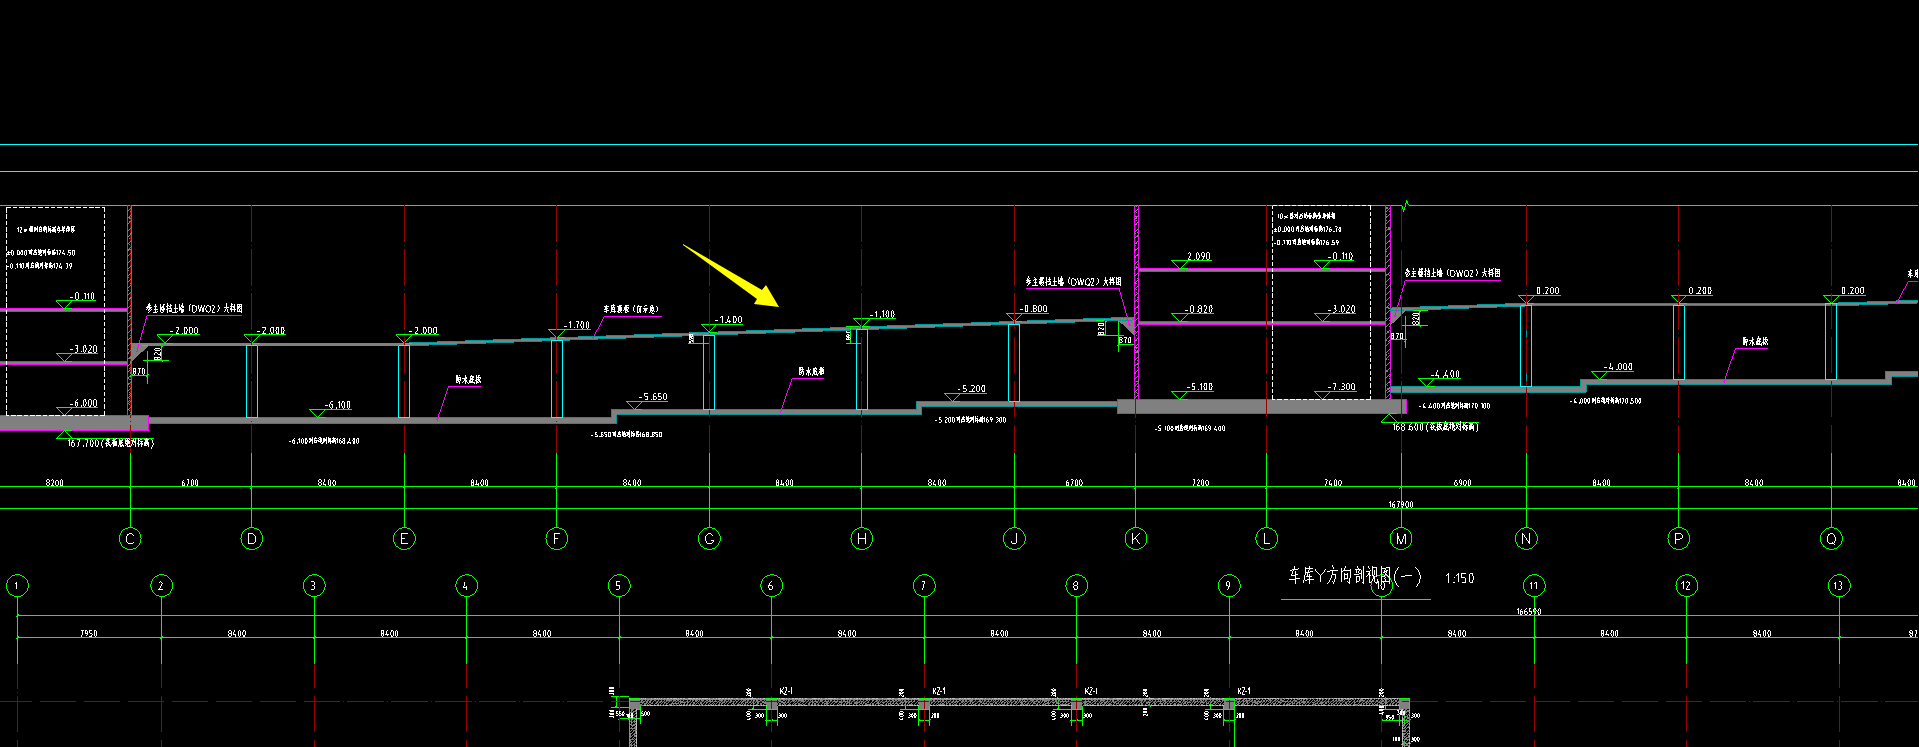Click the 8200 dimension left of axis C

point(55,483)
